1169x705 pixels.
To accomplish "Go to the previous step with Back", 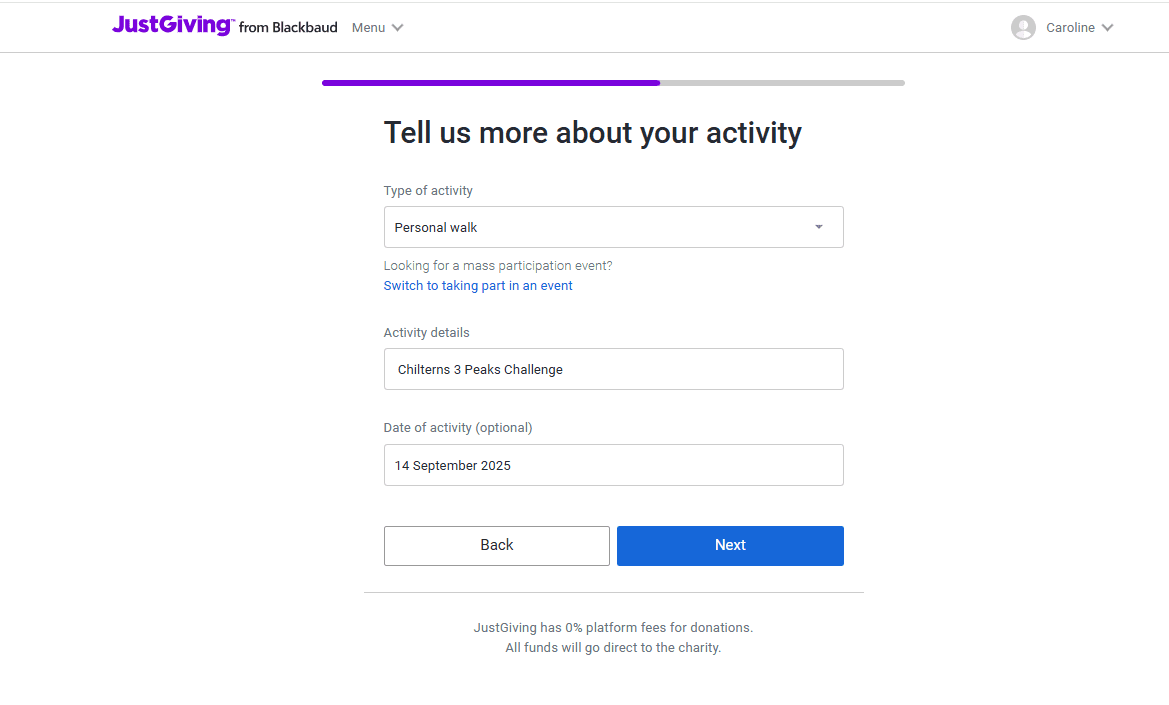I will [497, 546].
